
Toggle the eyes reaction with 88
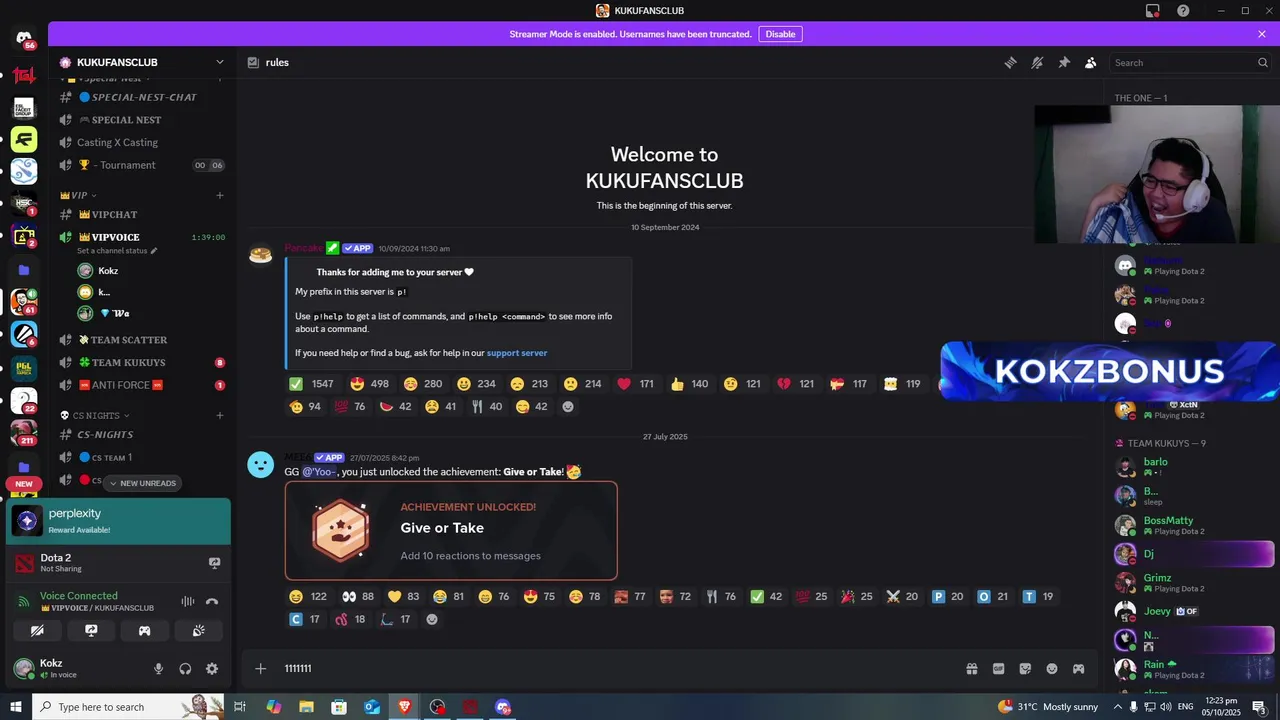click(x=357, y=597)
